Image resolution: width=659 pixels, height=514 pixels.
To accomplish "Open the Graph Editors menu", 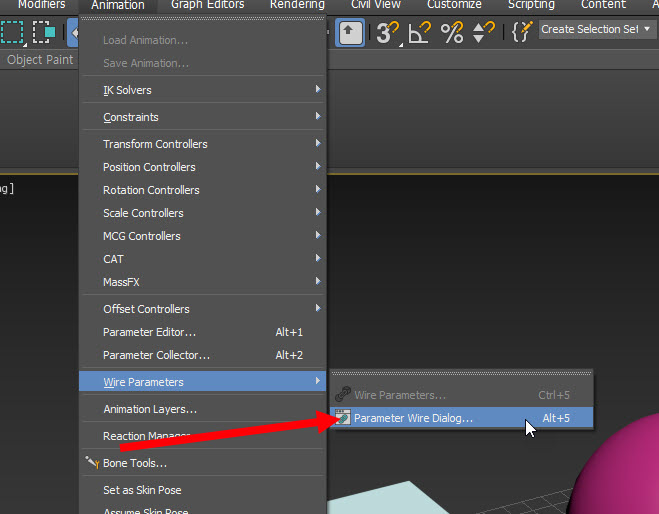I will (x=208, y=5).
